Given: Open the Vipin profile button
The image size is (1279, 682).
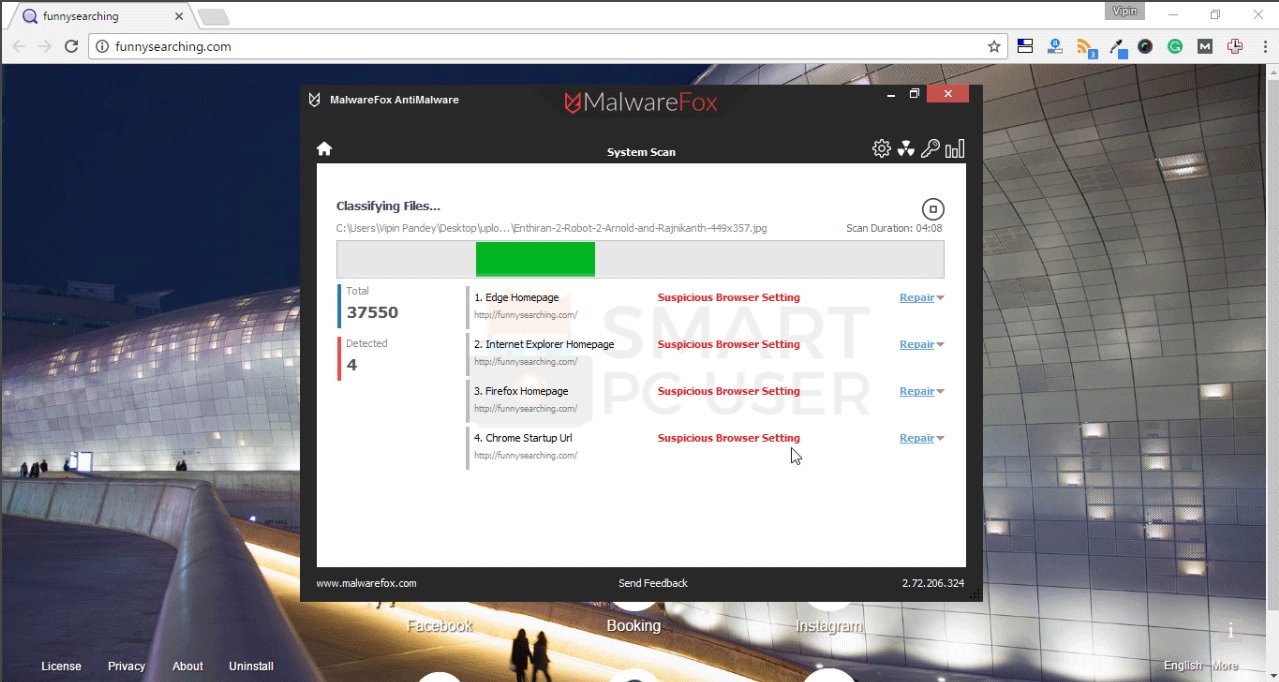Looking at the screenshot, I should [1126, 11].
